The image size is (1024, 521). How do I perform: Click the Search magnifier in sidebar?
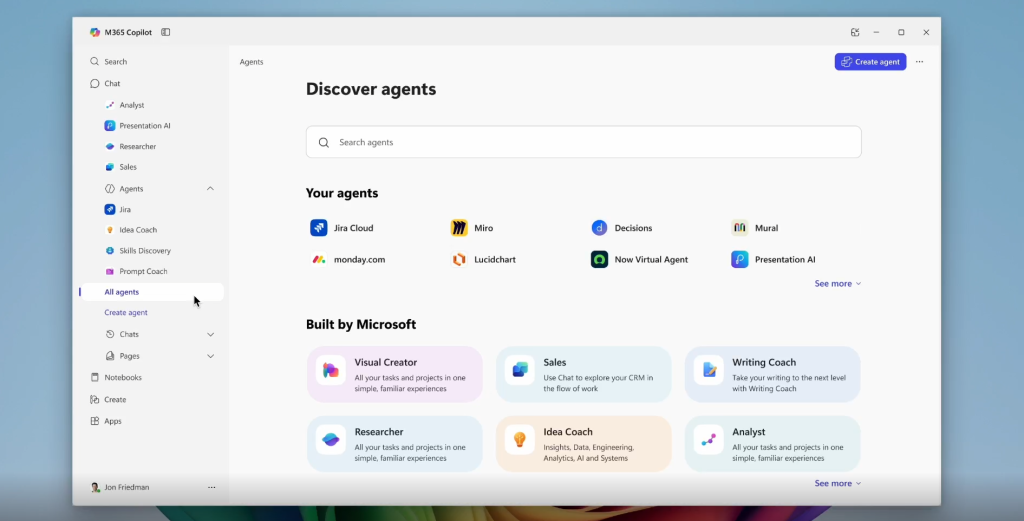coord(95,61)
